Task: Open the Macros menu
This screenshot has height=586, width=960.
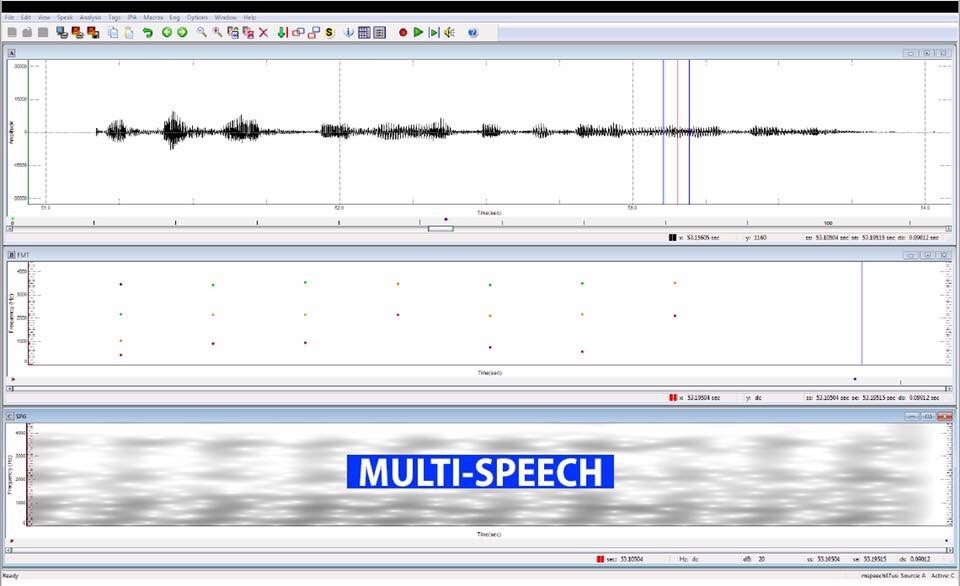Action: [153, 17]
